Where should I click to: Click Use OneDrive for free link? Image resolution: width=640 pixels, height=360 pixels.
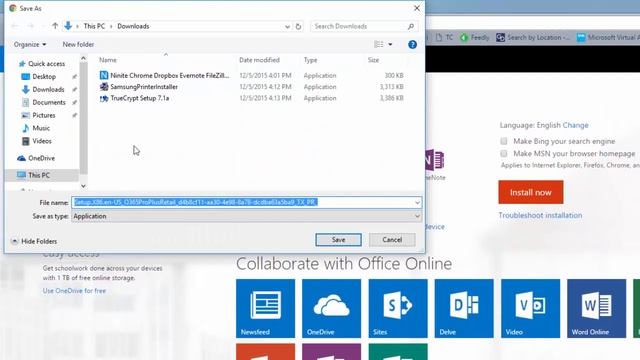74,291
